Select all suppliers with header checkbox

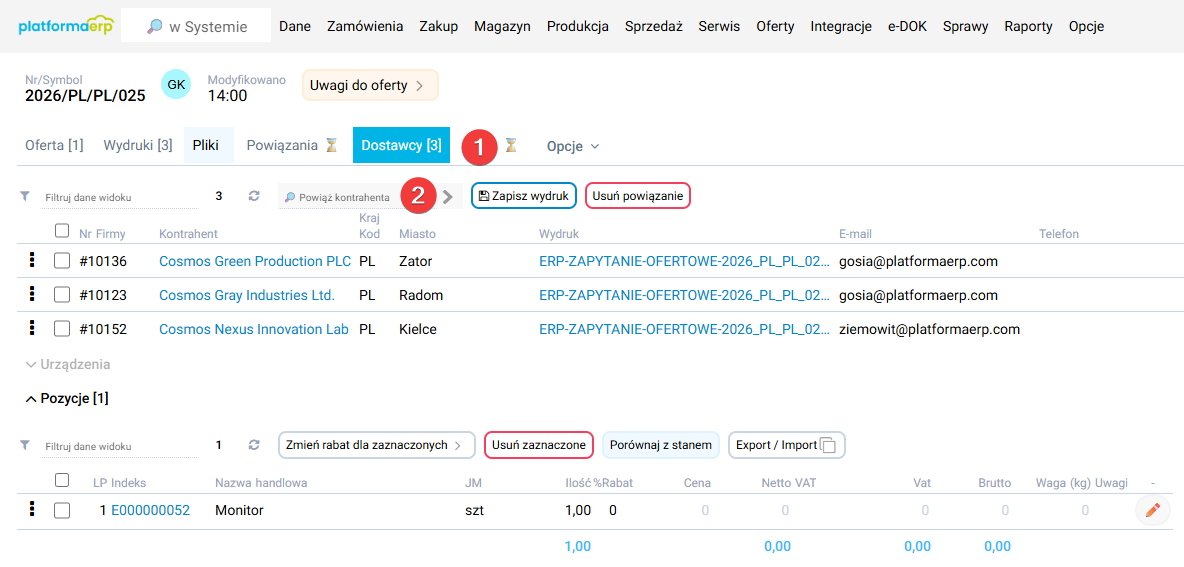pyautogui.click(x=62, y=231)
